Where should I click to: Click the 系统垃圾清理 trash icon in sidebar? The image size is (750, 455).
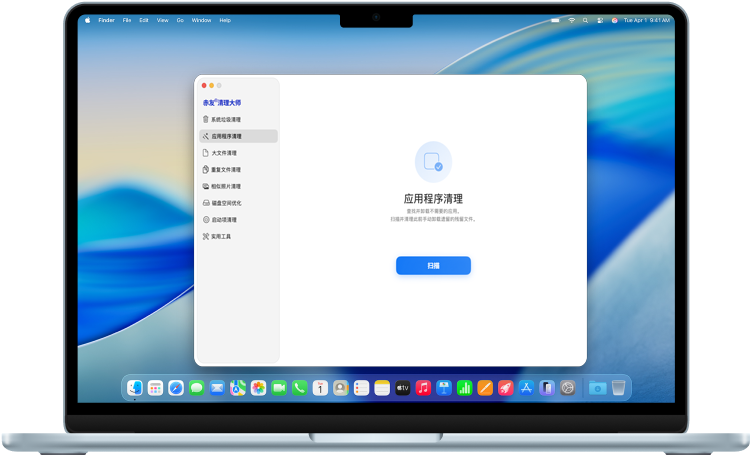coord(205,119)
